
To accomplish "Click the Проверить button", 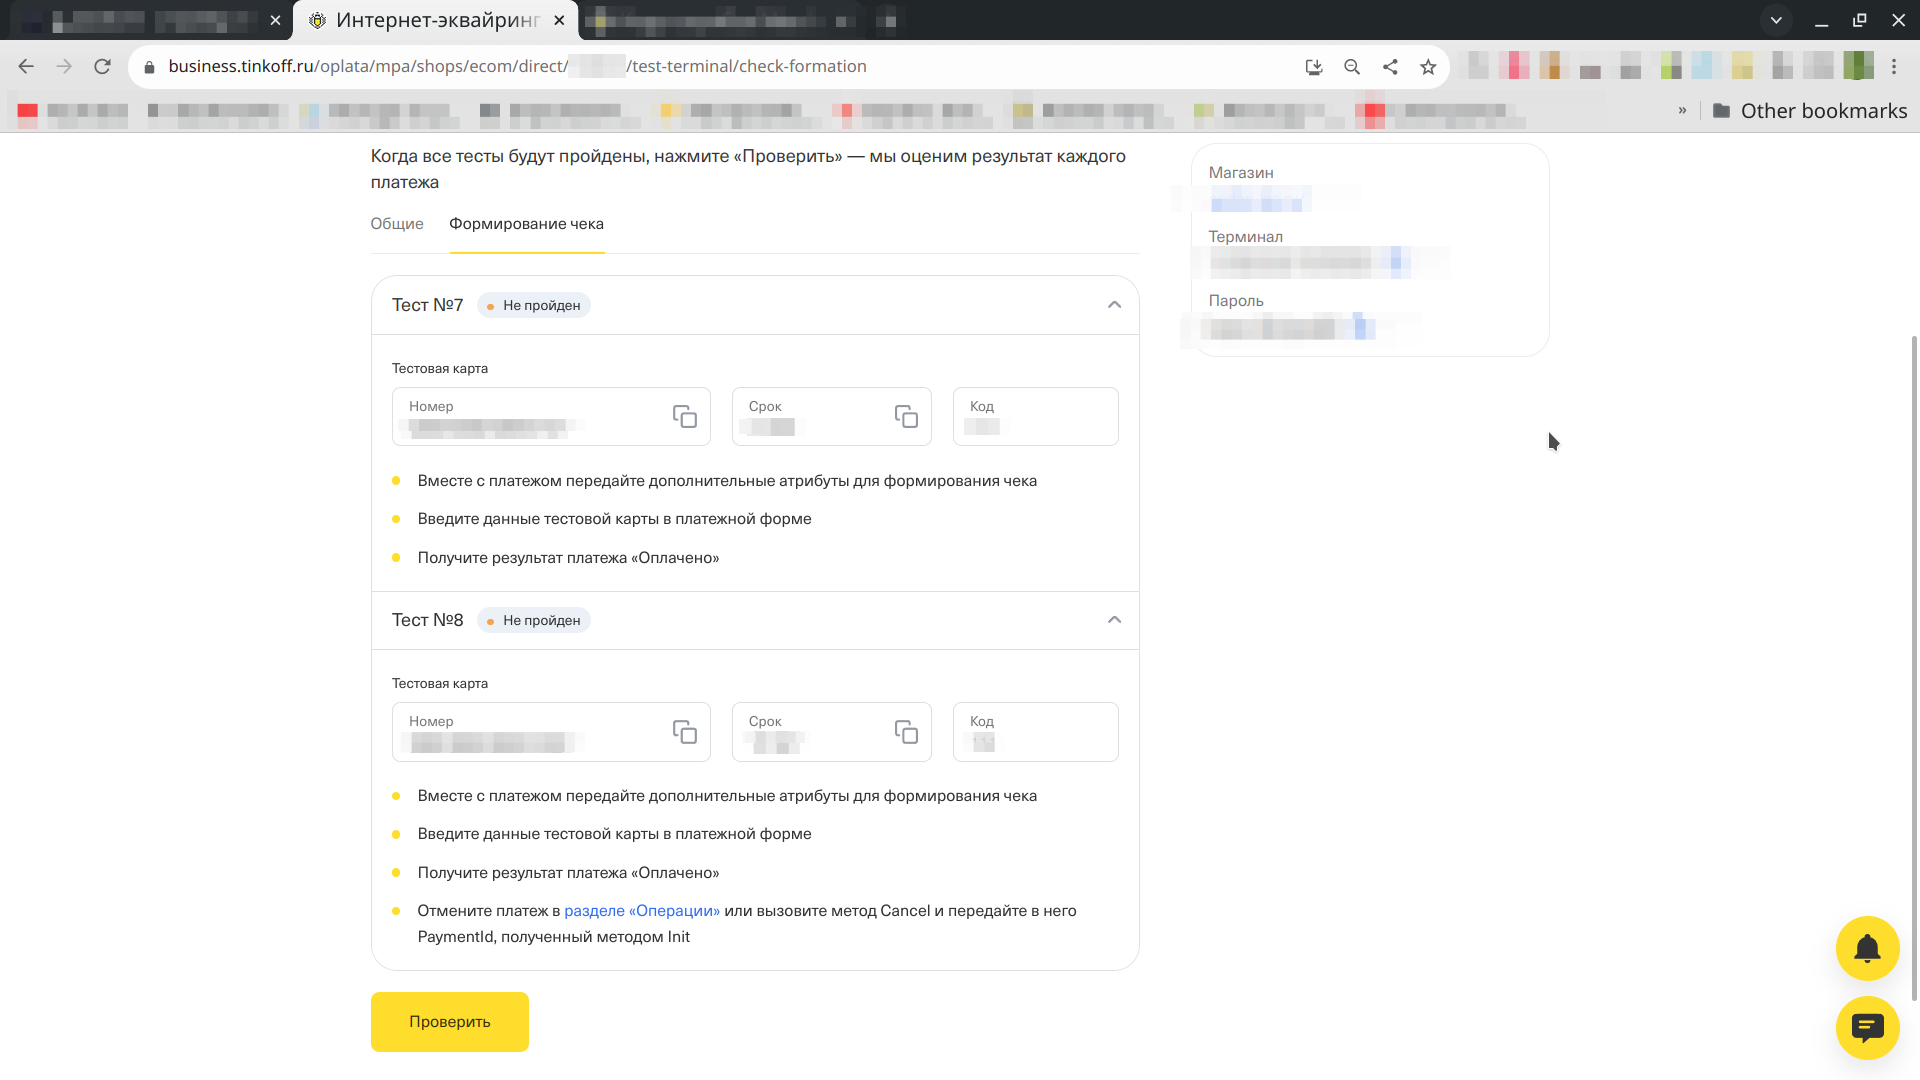I will click(x=450, y=1022).
